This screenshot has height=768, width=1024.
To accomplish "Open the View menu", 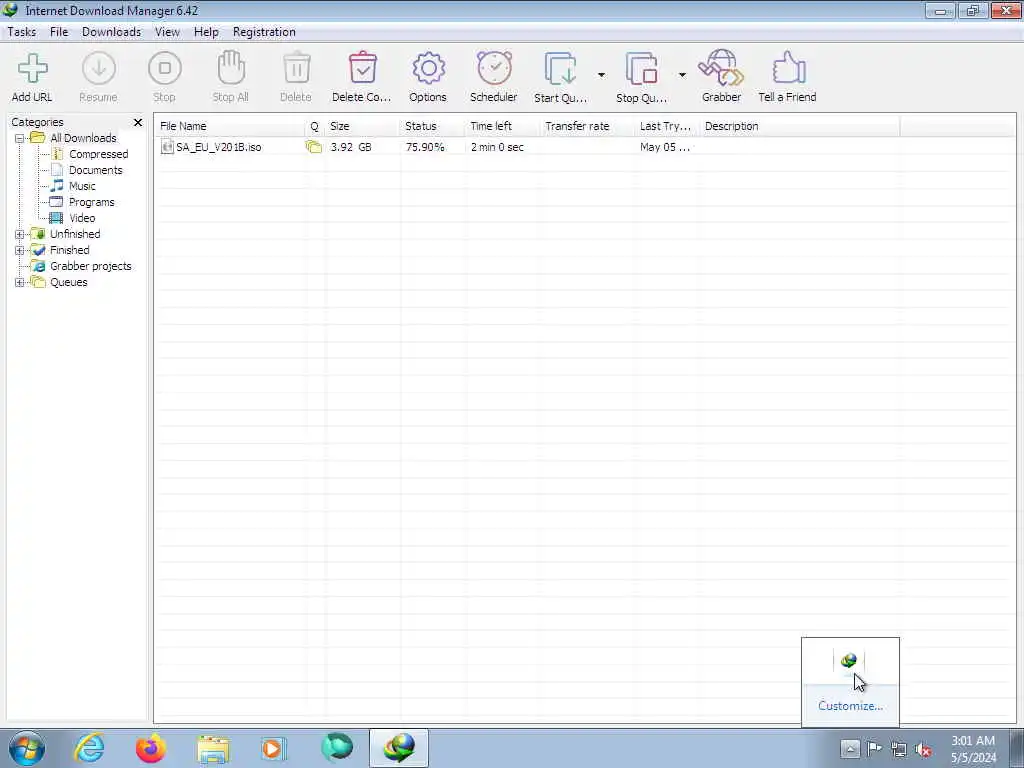I will [167, 32].
